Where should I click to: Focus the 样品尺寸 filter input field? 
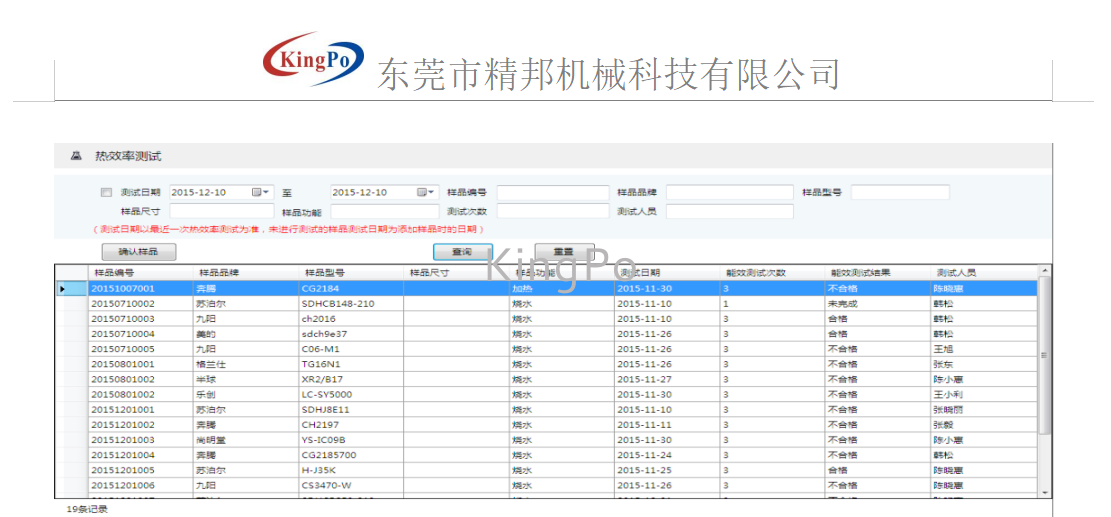222,211
